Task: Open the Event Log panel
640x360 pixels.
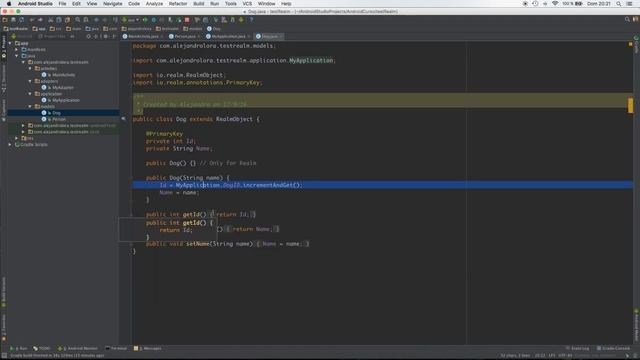Action: tap(577, 348)
